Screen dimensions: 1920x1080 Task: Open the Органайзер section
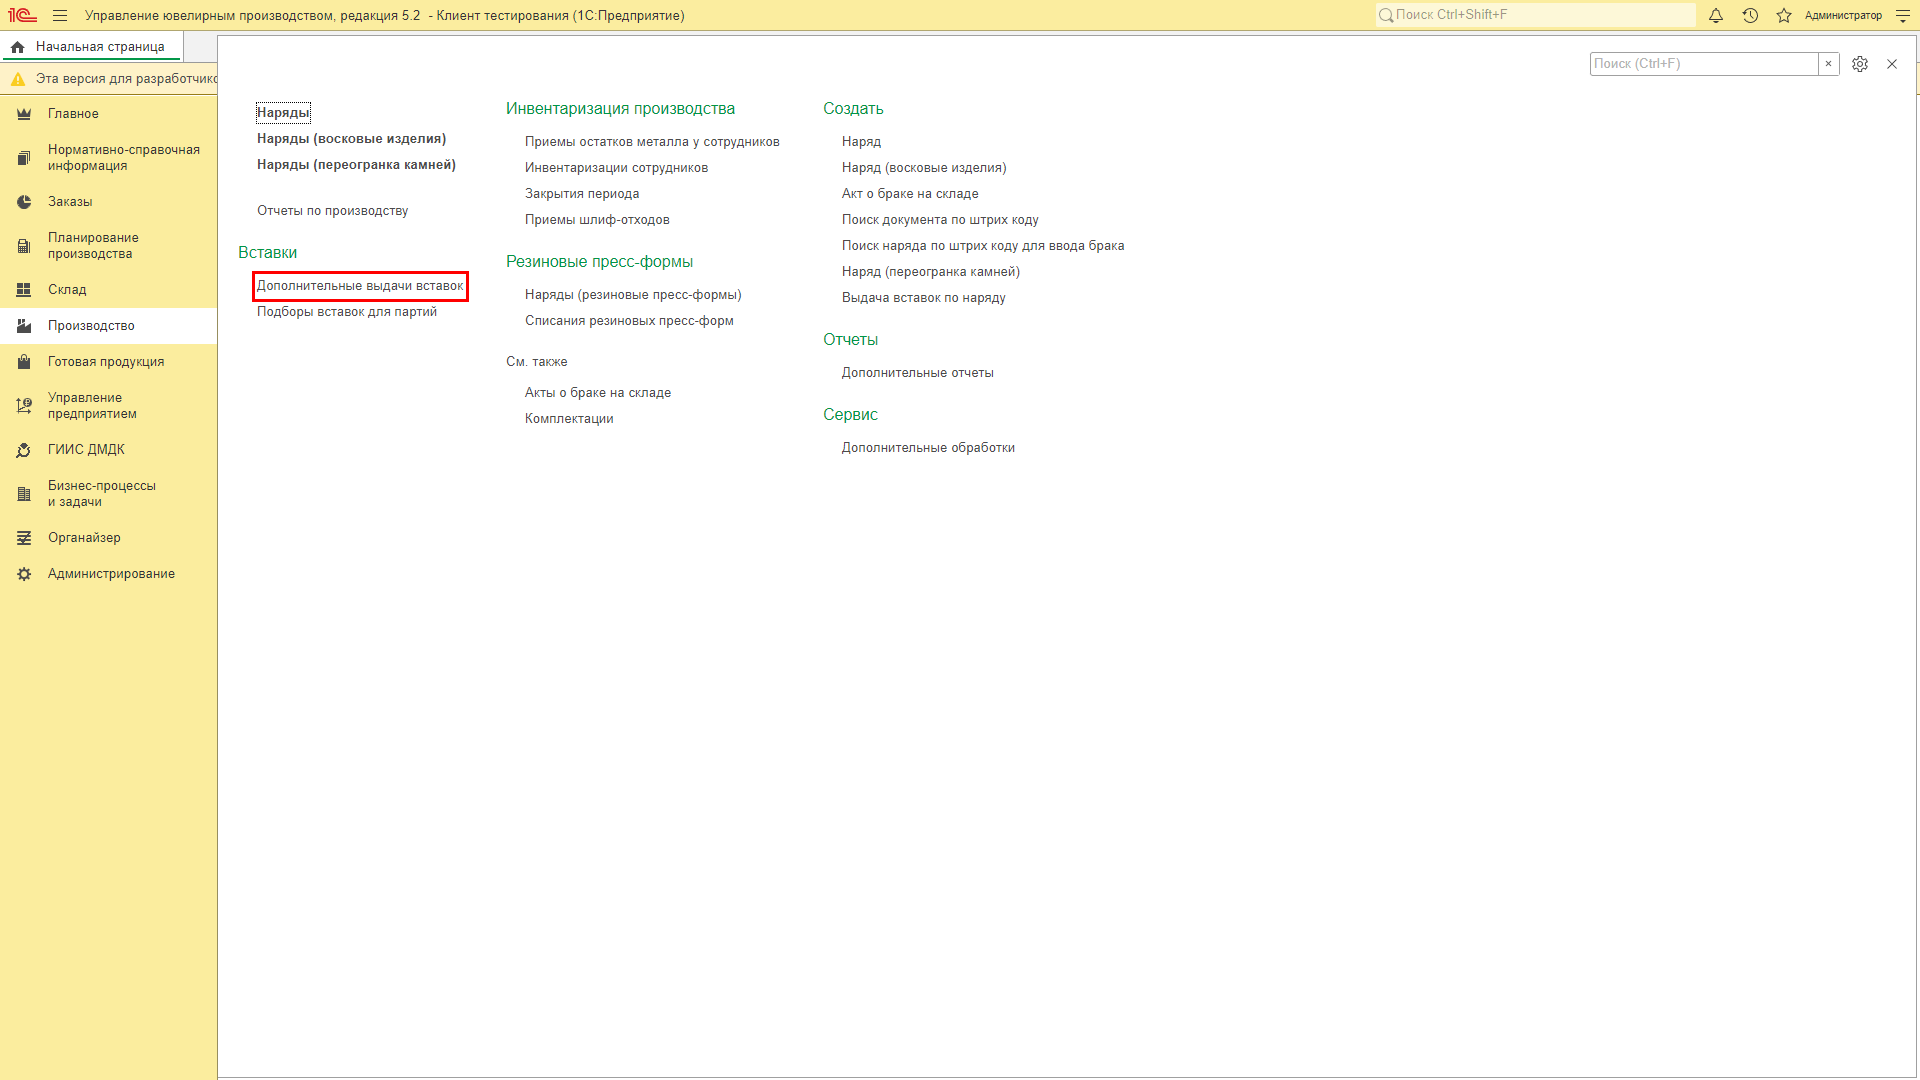[108, 538]
